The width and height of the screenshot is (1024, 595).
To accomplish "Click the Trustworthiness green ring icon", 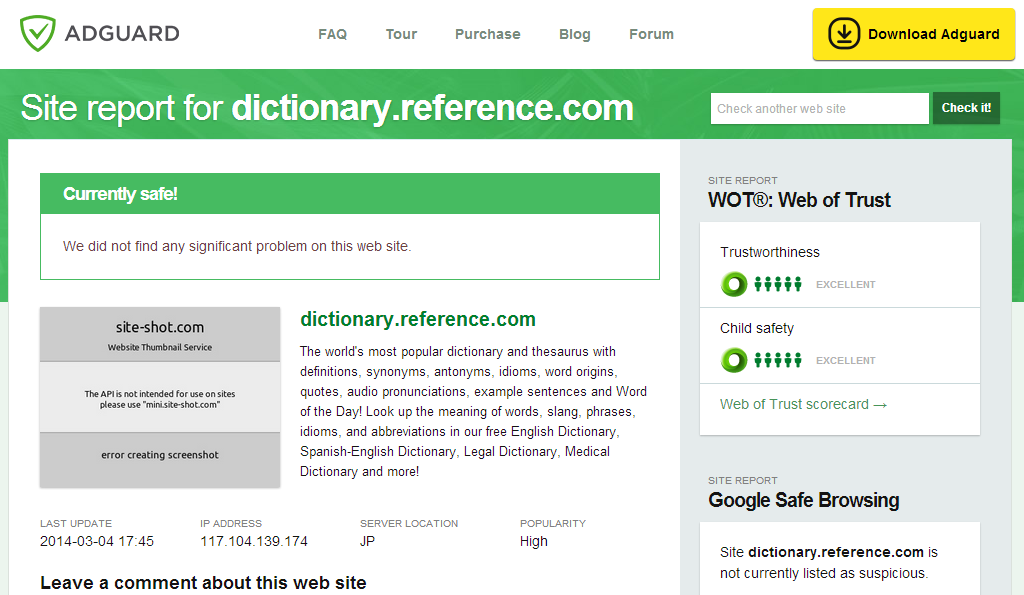I will click(x=734, y=284).
